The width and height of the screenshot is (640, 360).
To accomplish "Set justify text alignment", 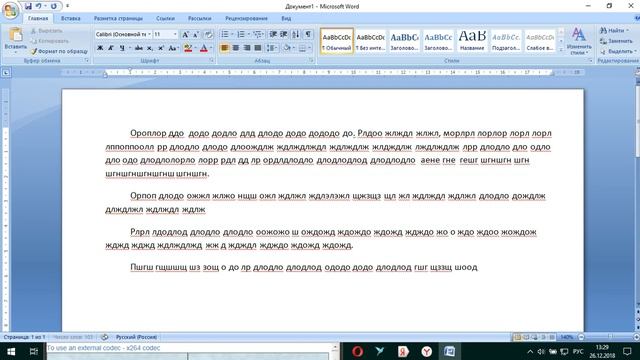I will (258, 48).
